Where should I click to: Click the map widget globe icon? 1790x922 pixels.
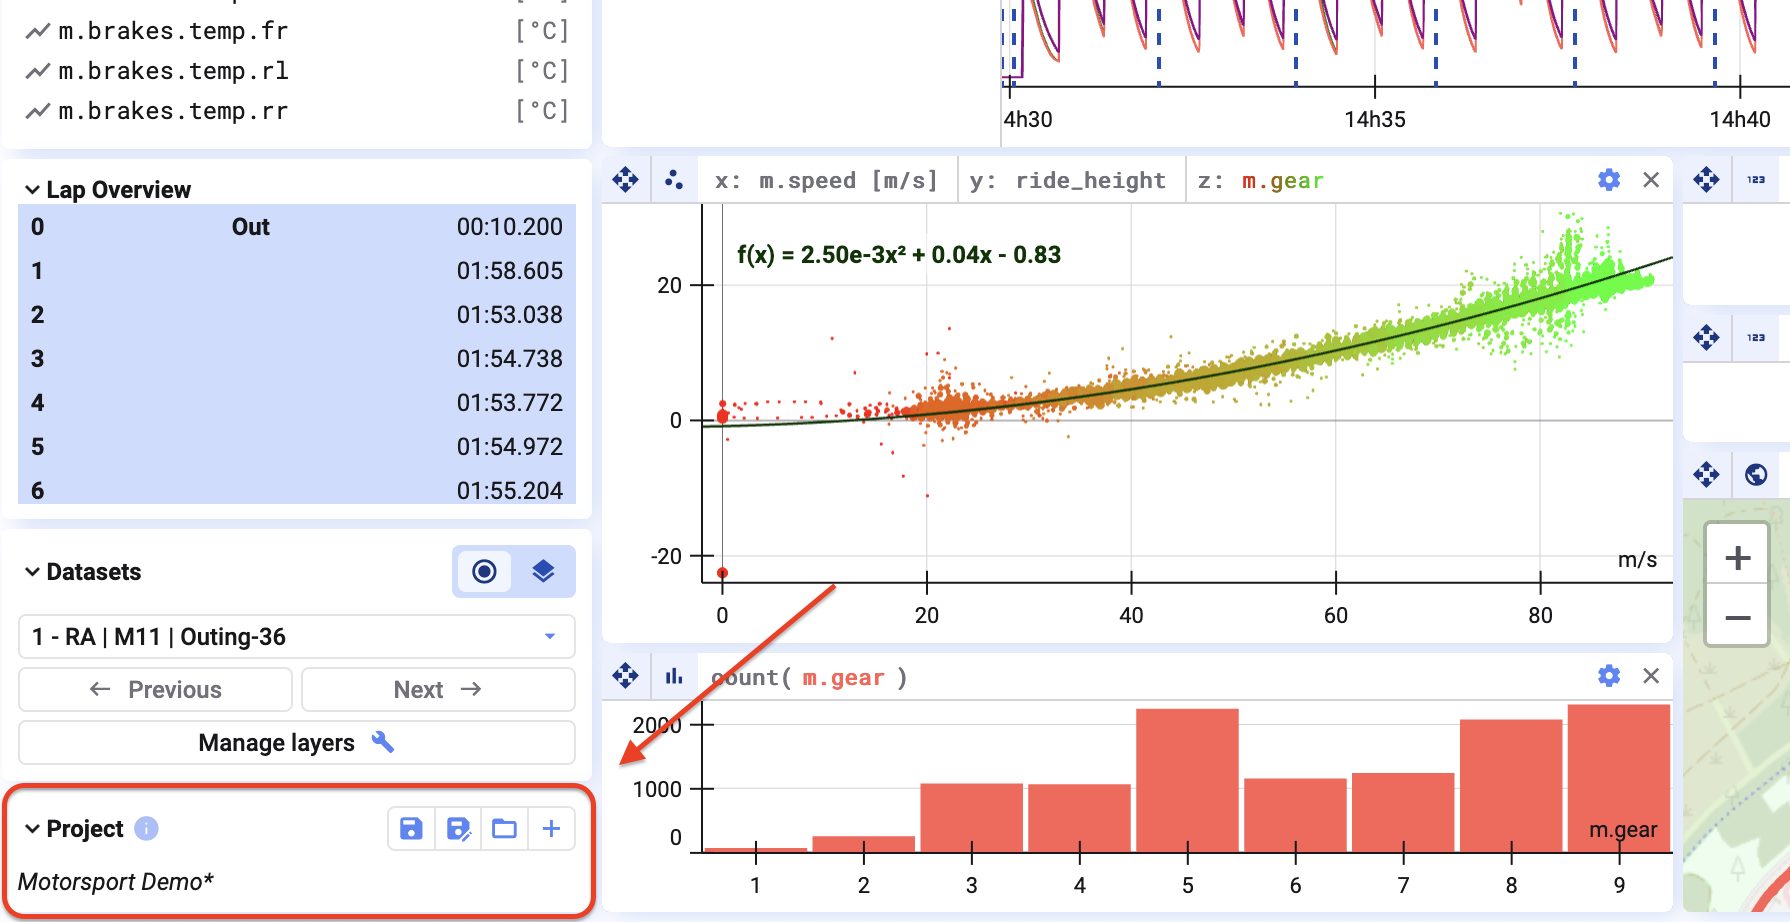[x=1756, y=474]
